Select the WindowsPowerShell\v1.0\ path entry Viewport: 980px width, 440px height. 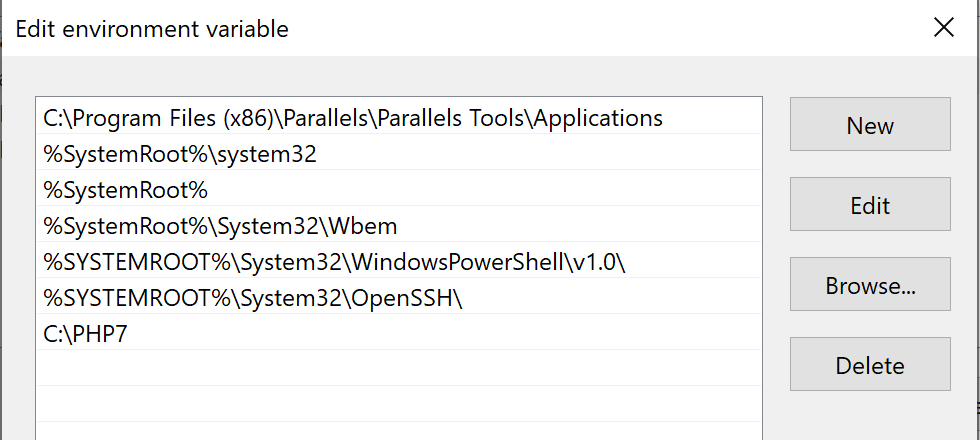pos(340,262)
